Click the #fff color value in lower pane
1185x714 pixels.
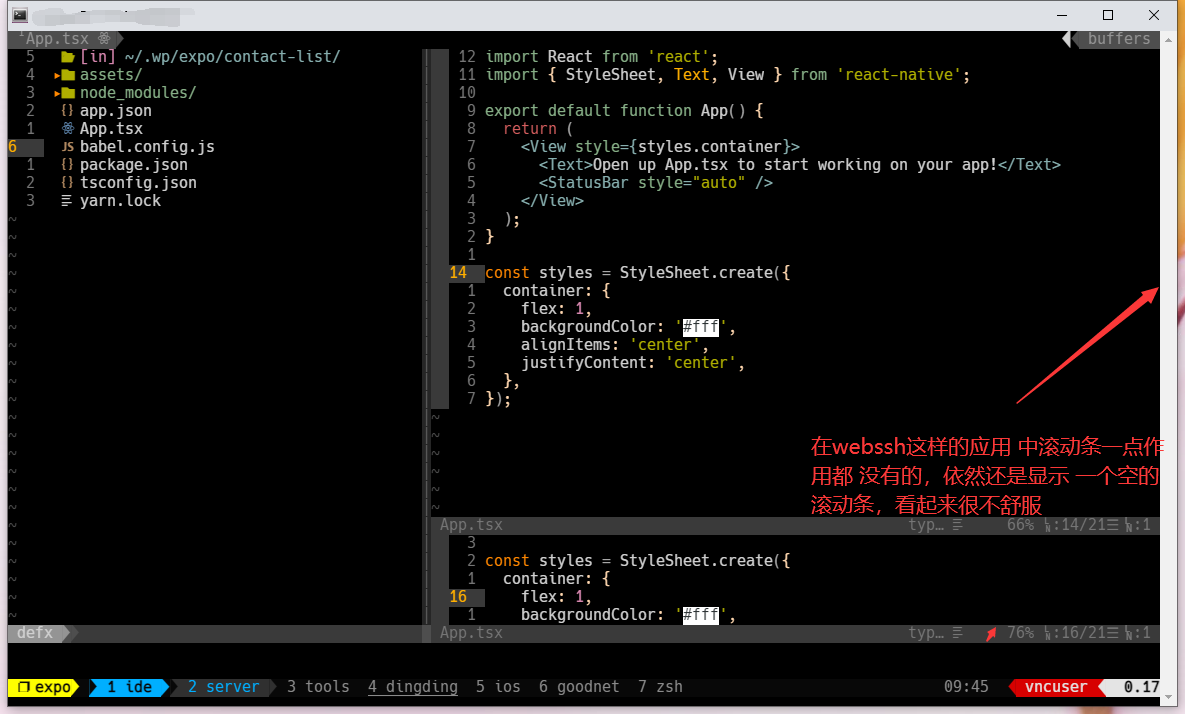[x=701, y=615]
